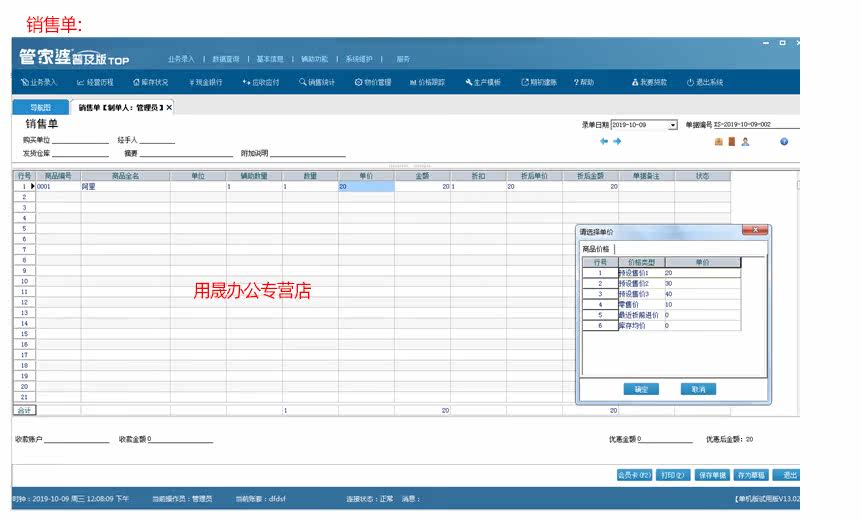Open 销售统计 search in the toolbar

317,82
